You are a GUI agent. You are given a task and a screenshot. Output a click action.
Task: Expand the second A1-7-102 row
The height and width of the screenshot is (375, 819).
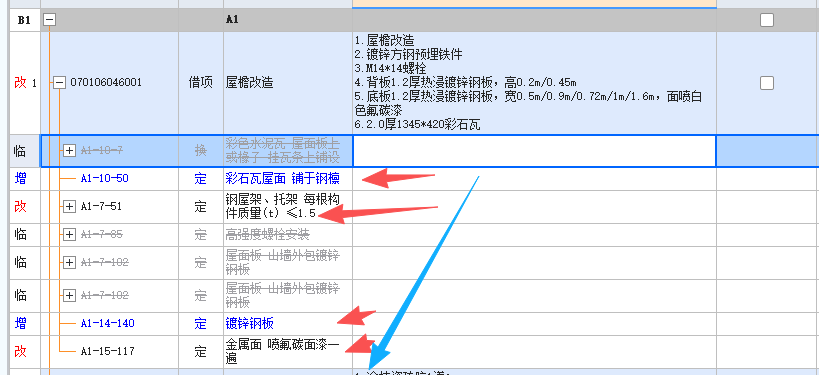point(69,296)
